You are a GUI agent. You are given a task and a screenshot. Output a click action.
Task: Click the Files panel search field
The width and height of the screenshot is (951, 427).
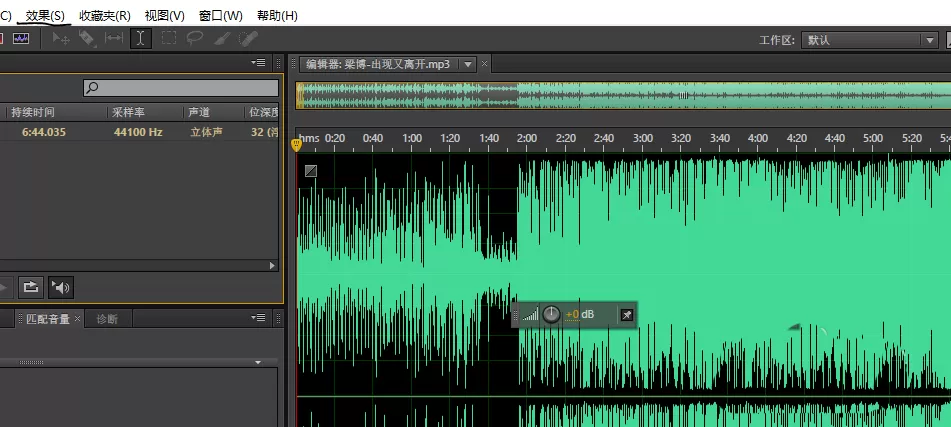(x=181, y=88)
